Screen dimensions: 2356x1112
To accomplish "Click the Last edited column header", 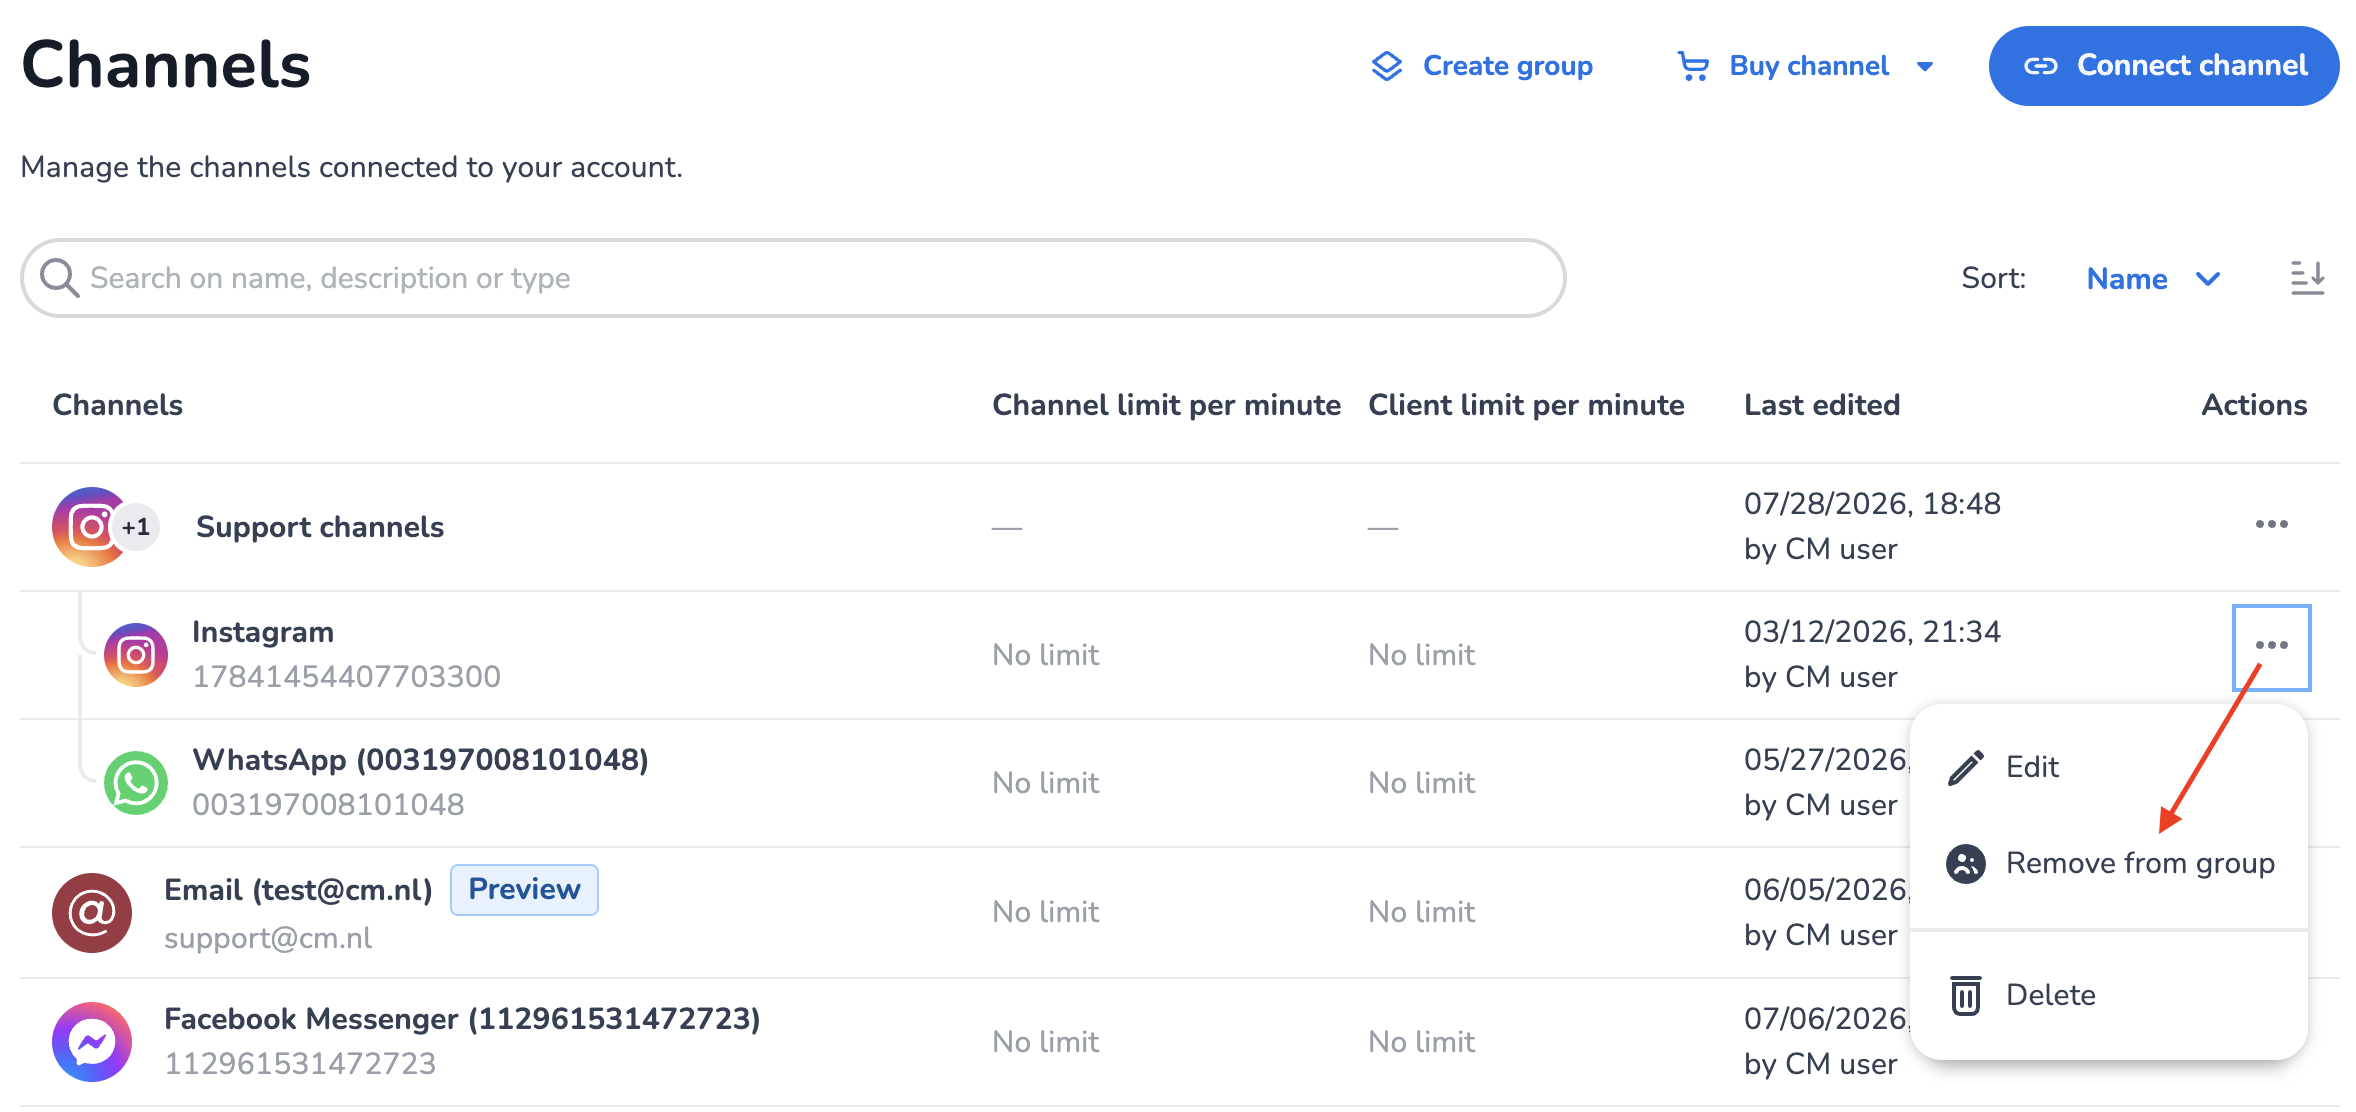I will click(1822, 405).
